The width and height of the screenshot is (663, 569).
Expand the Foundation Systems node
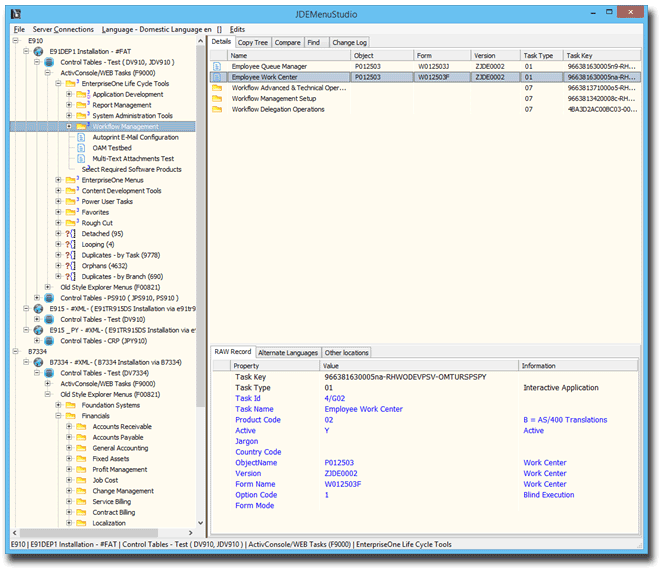pyautogui.click(x=58, y=405)
